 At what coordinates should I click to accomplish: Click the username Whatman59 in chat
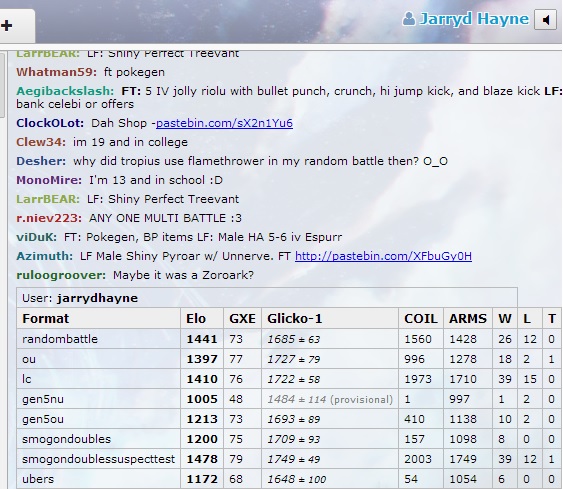pos(56,72)
